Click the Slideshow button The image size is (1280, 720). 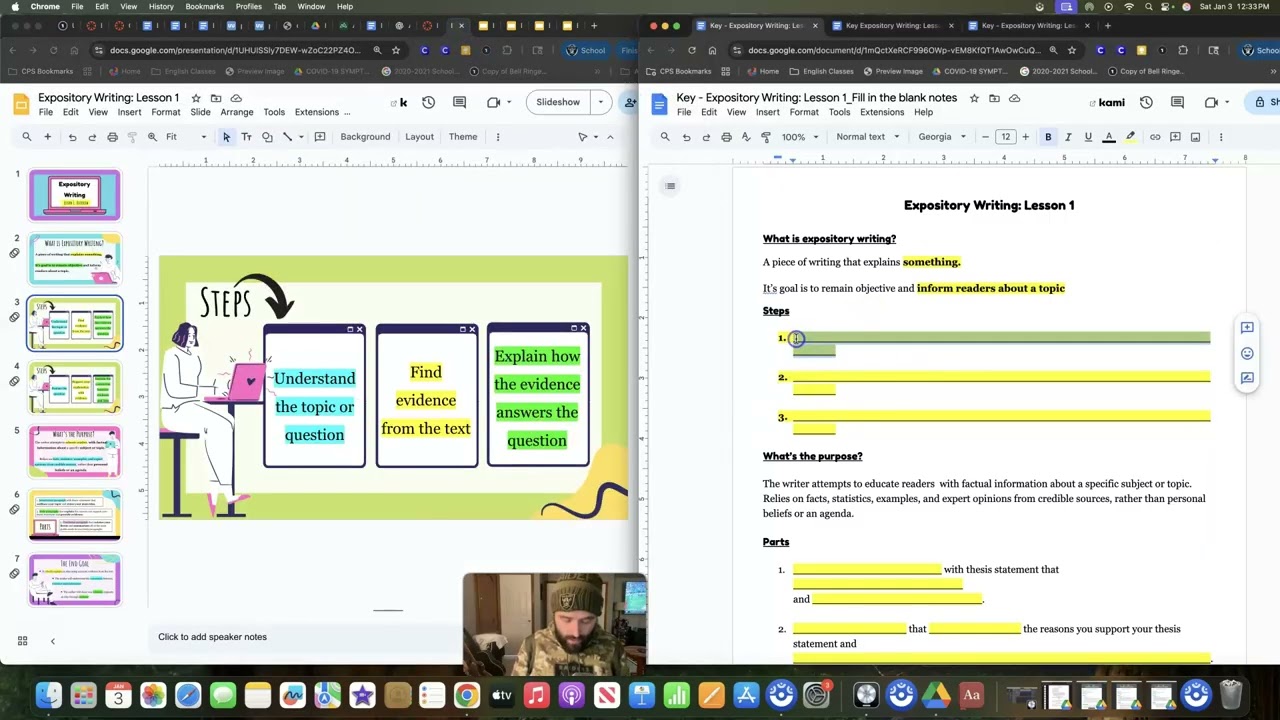coord(558,102)
